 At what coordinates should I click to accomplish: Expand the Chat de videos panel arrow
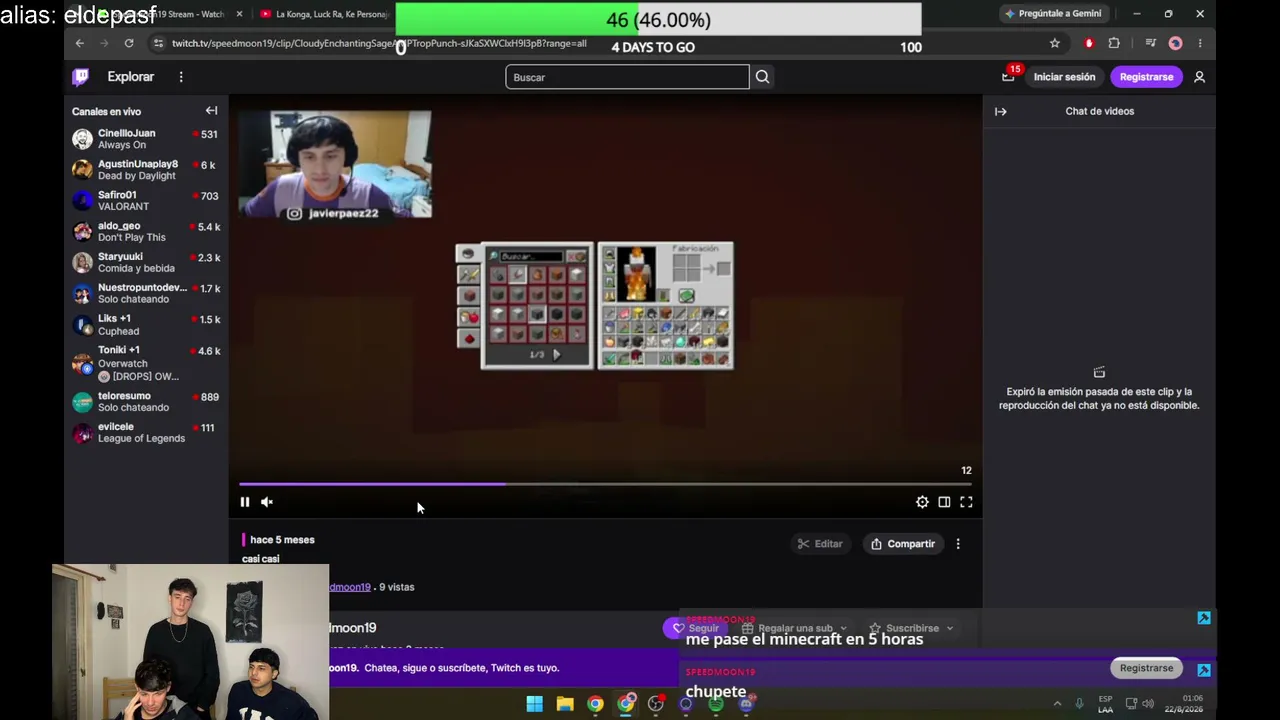pos(1000,111)
